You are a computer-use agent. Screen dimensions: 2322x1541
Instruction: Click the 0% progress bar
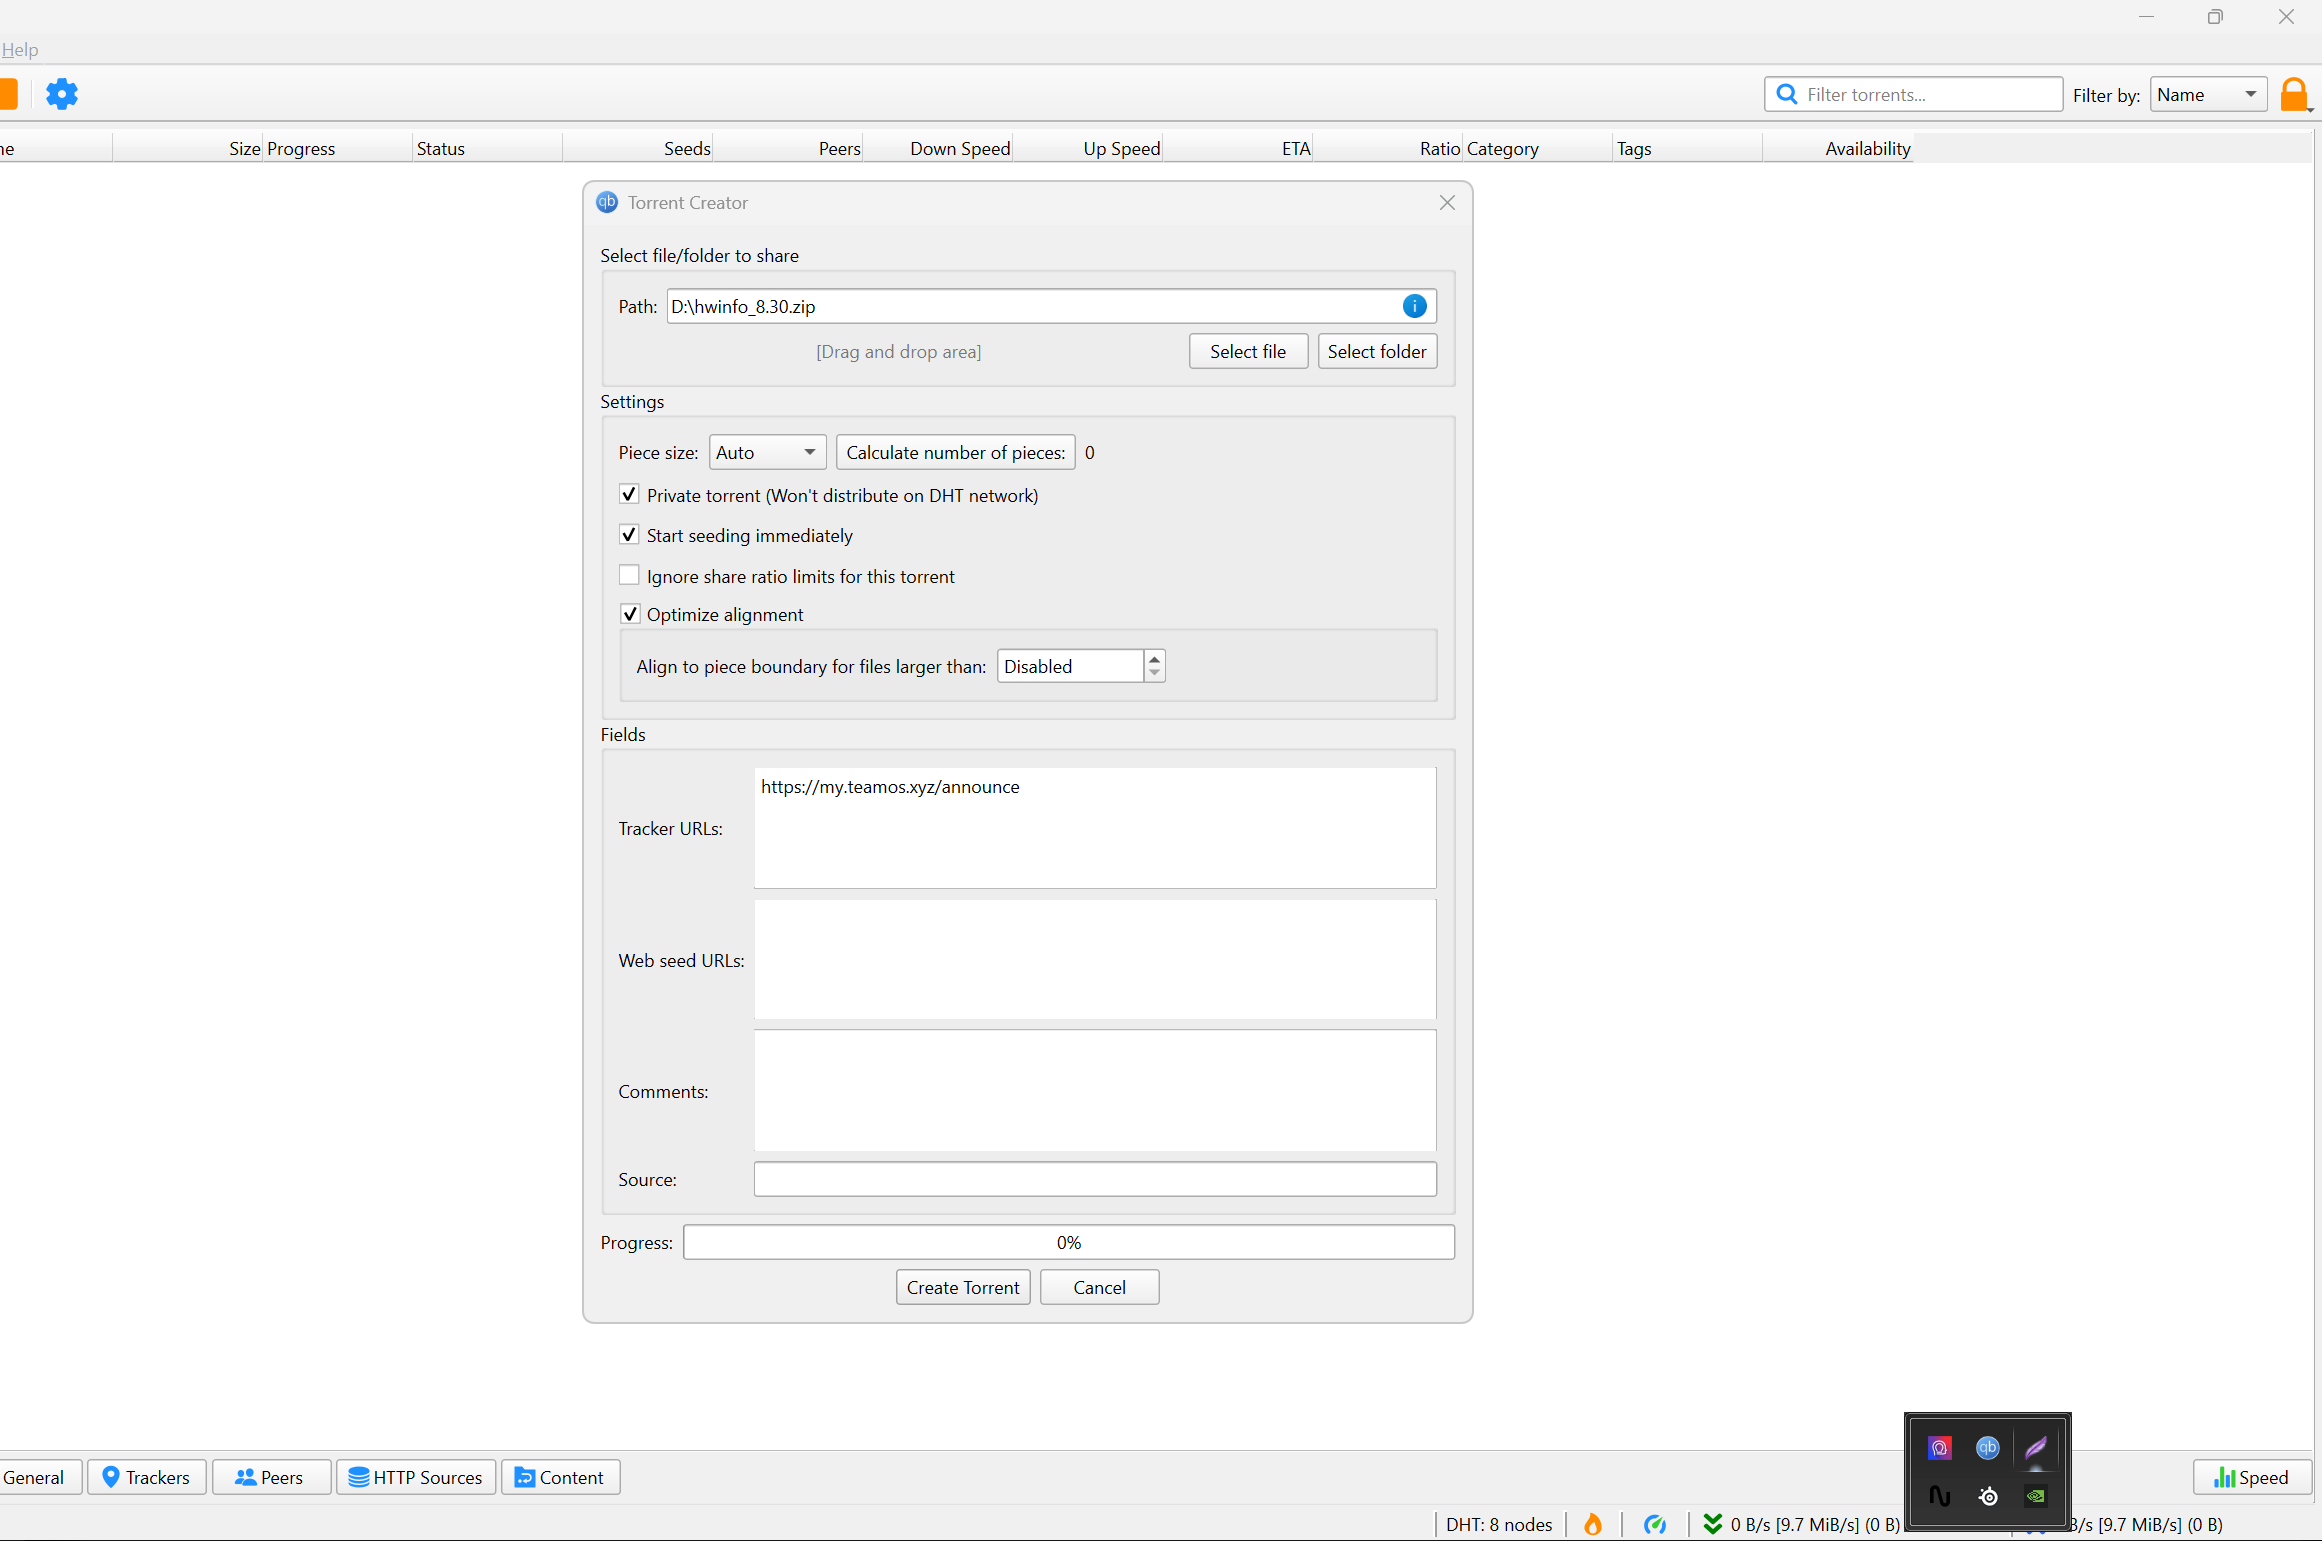click(1069, 1242)
